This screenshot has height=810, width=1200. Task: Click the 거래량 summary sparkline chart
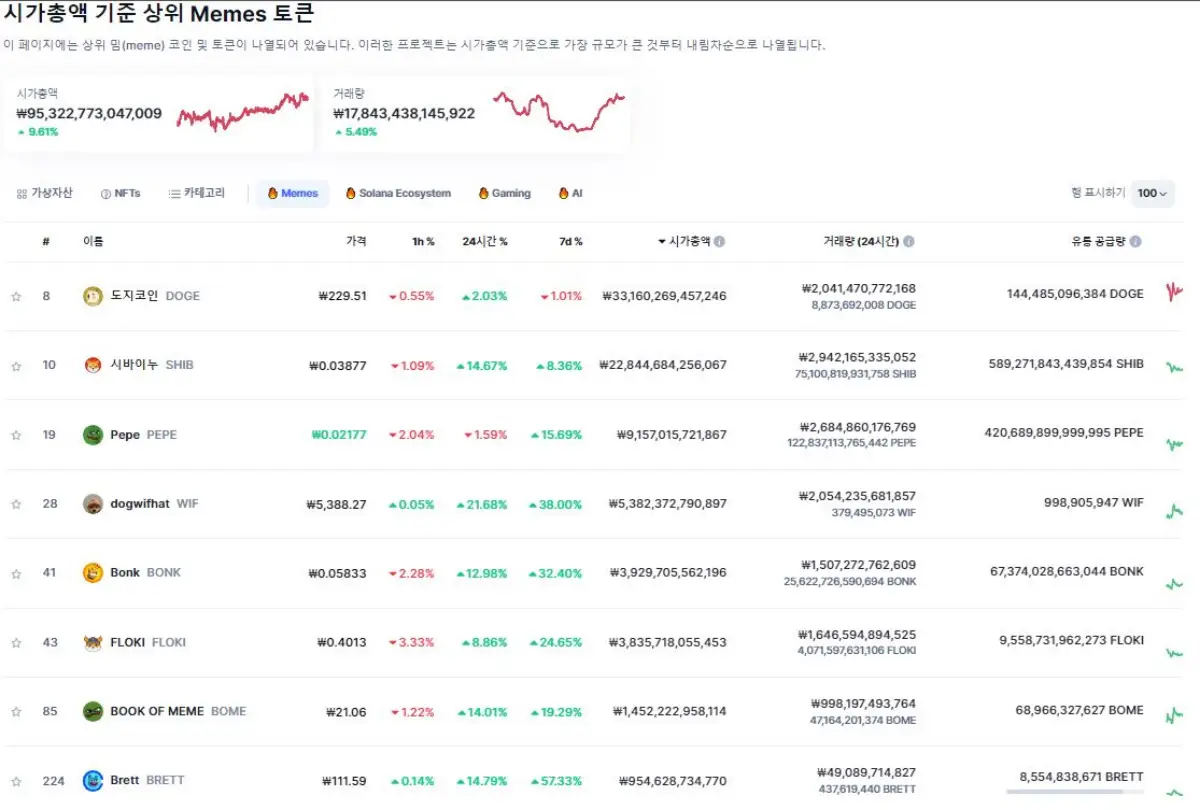click(x=559, y=112)
